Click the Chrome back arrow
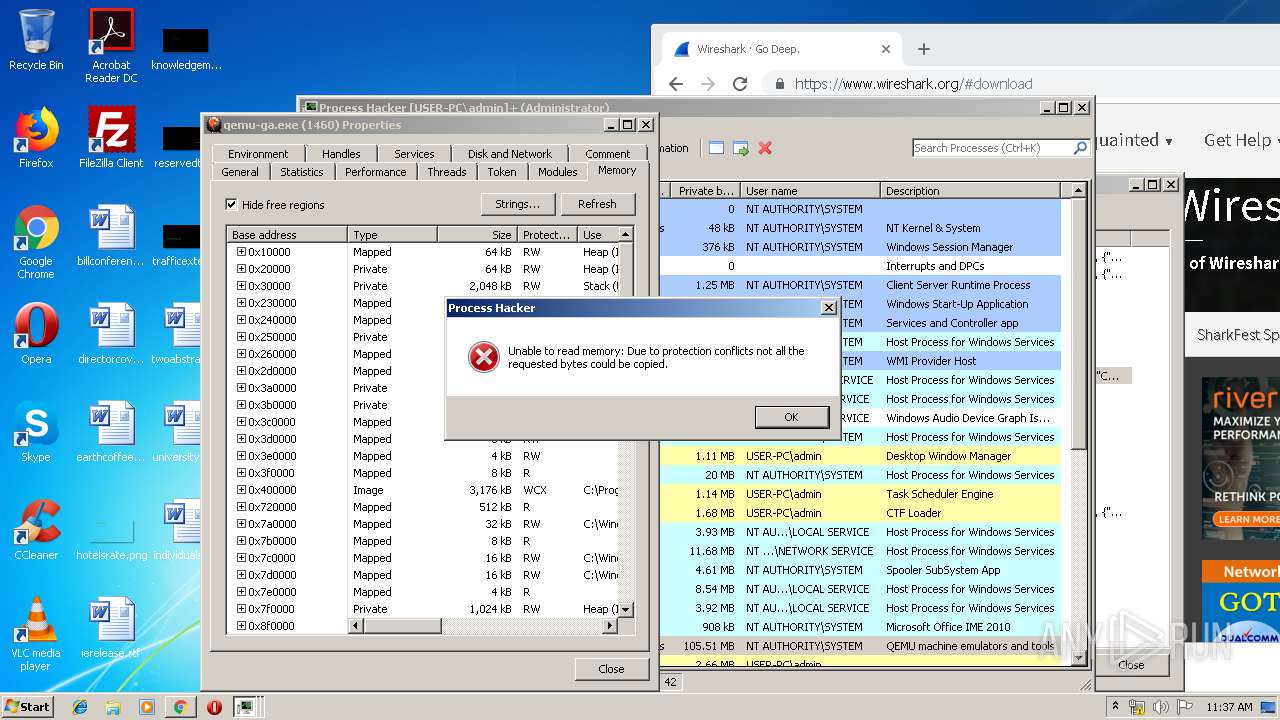The image size is (1280, 720). pyautogui.click(x=675, y=84)
